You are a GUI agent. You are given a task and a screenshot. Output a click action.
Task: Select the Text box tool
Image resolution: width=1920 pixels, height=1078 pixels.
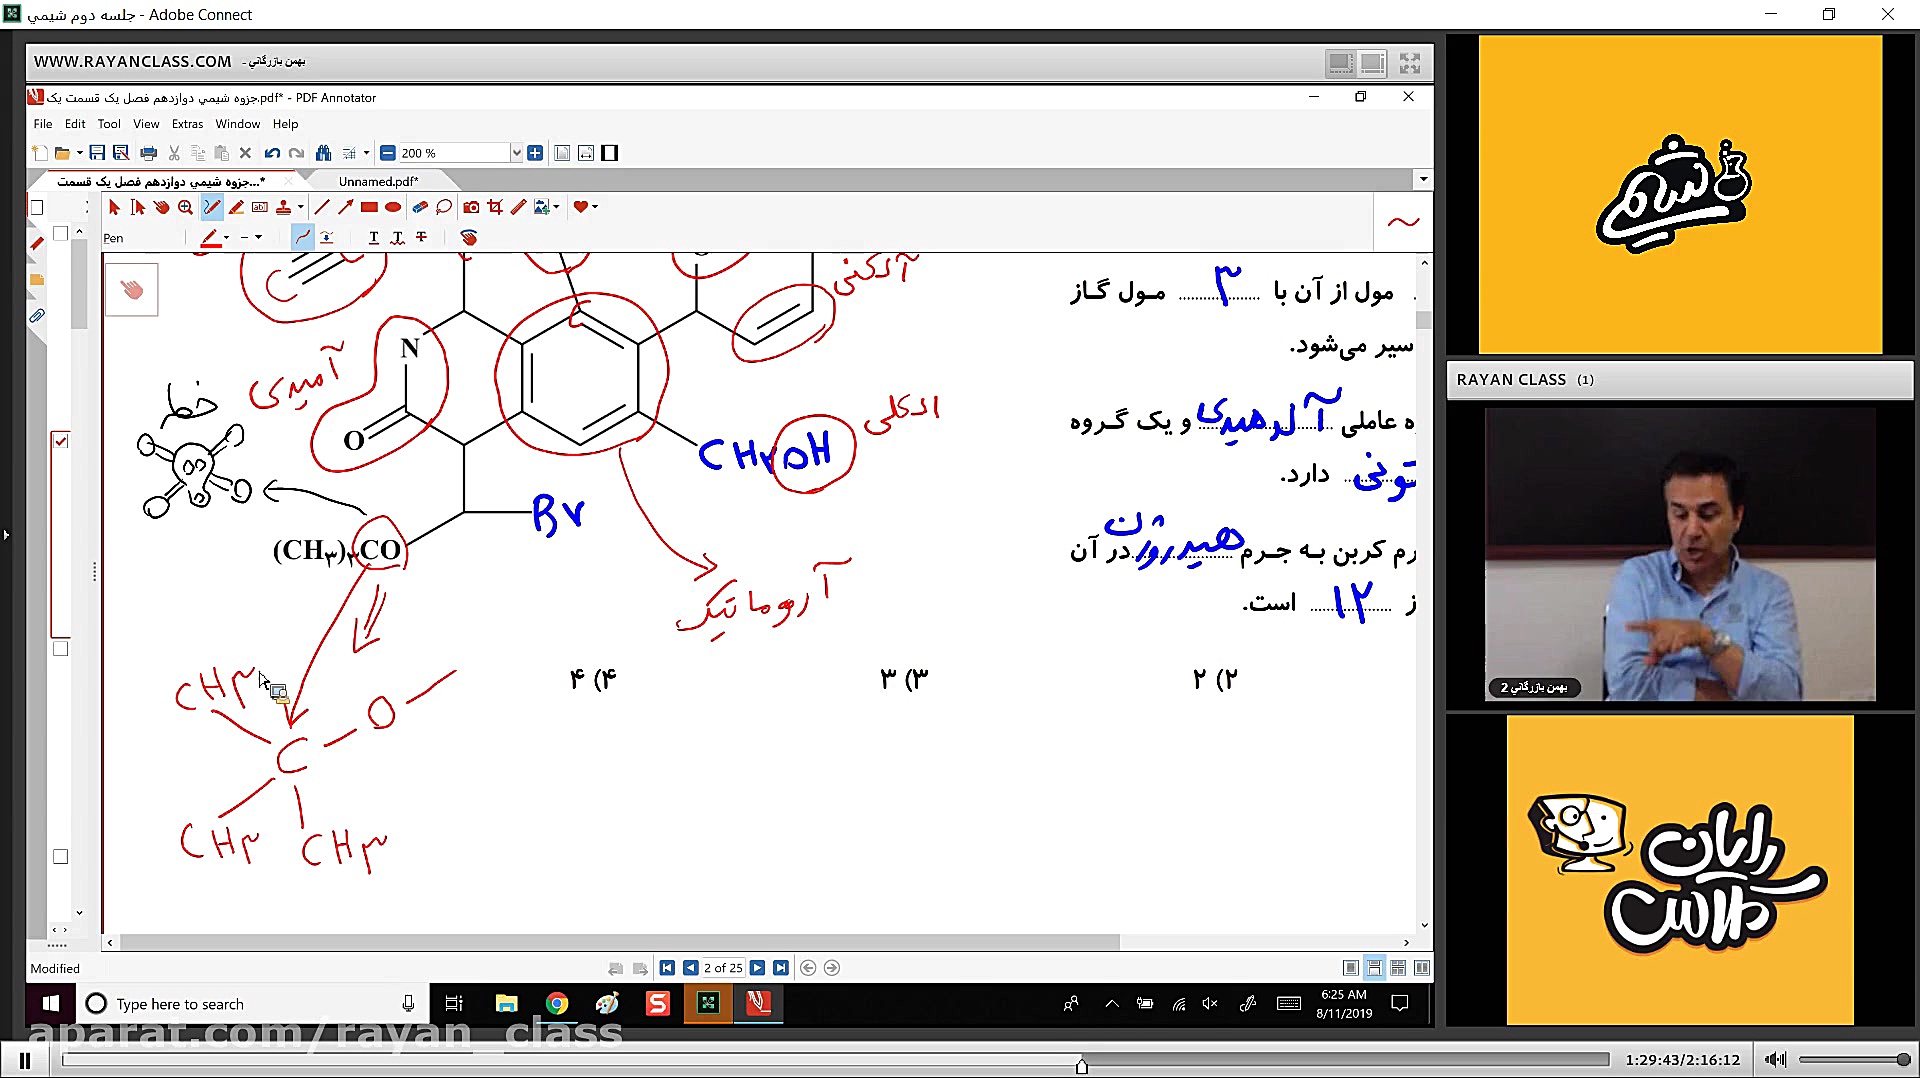pos(260,207)
